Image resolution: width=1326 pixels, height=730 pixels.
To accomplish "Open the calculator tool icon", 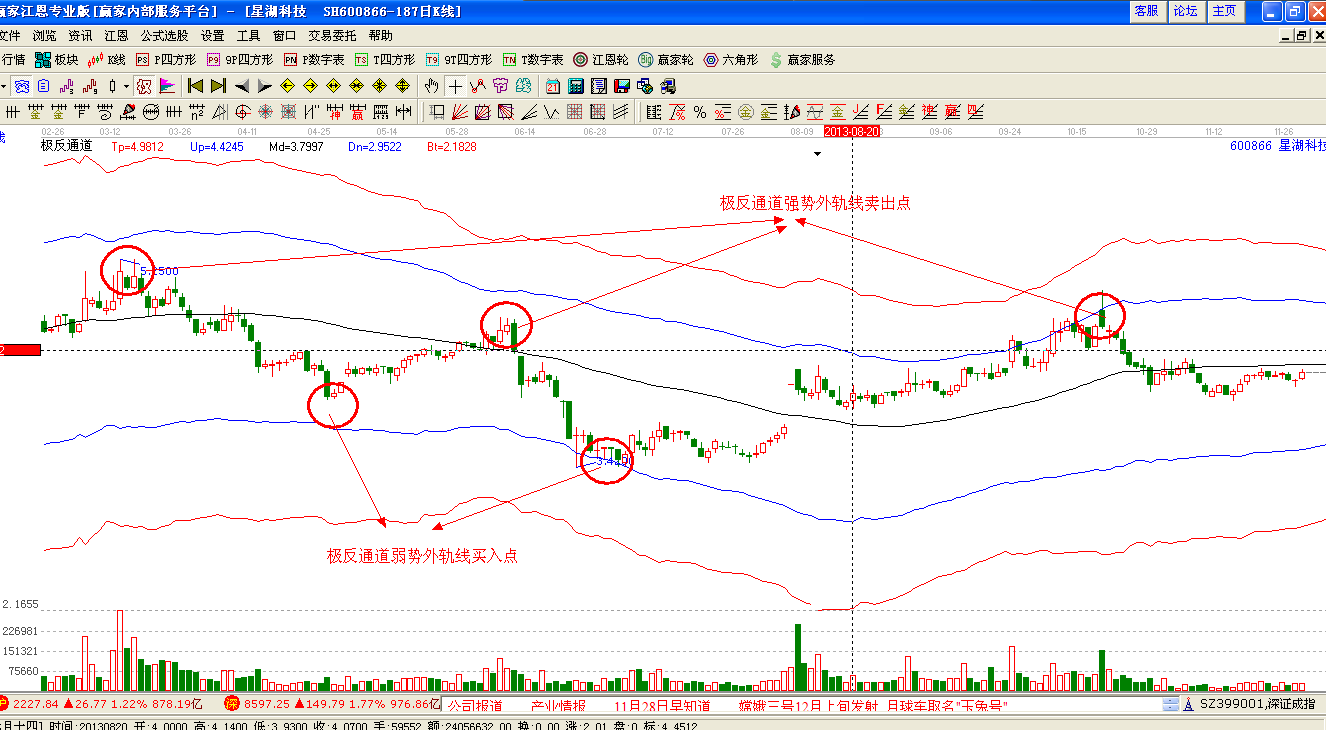I will 577,86.
